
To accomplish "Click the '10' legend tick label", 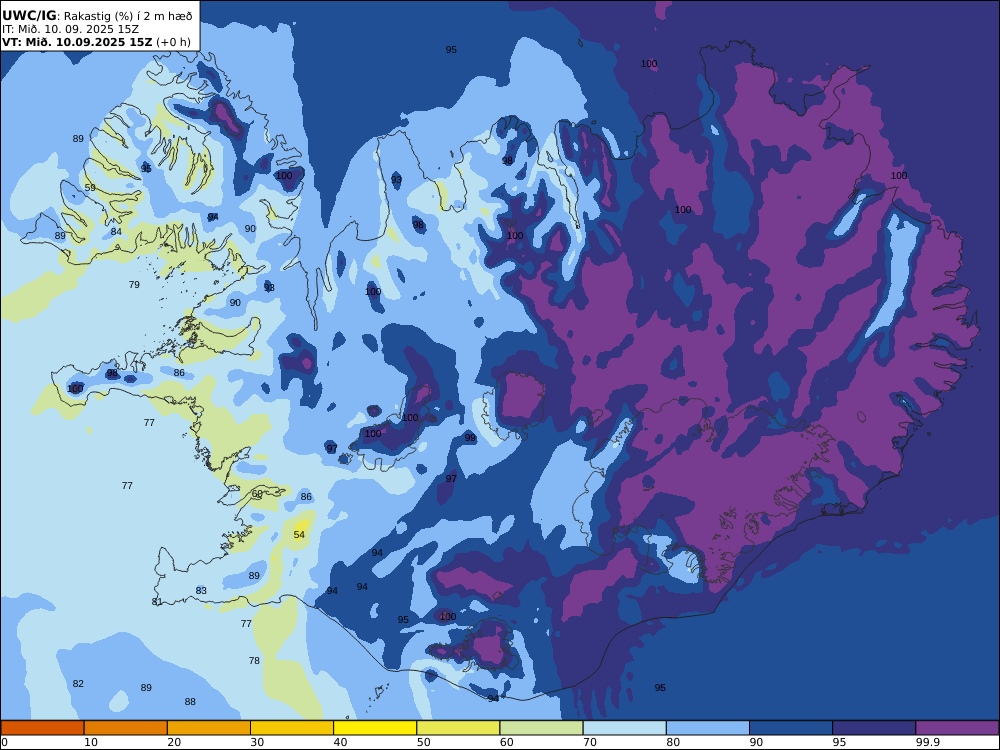I will pos(91,742).
